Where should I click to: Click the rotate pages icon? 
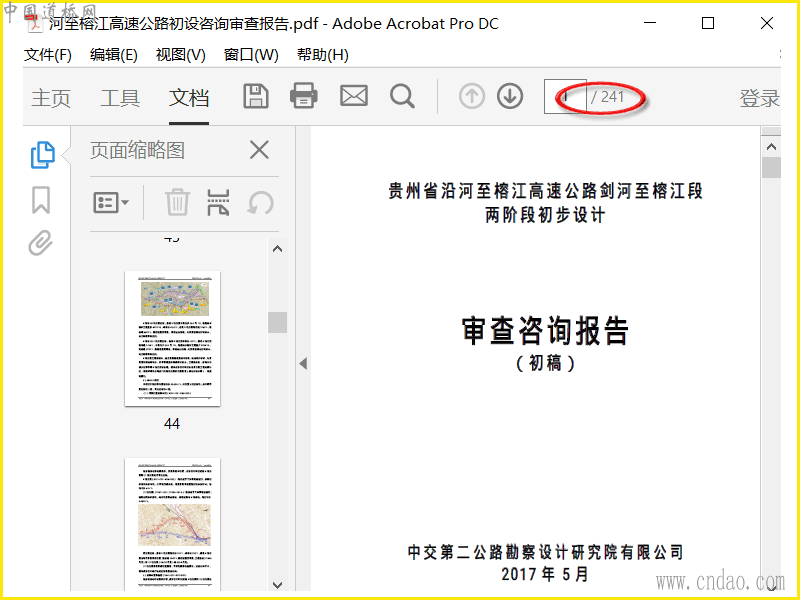[260, 203]
